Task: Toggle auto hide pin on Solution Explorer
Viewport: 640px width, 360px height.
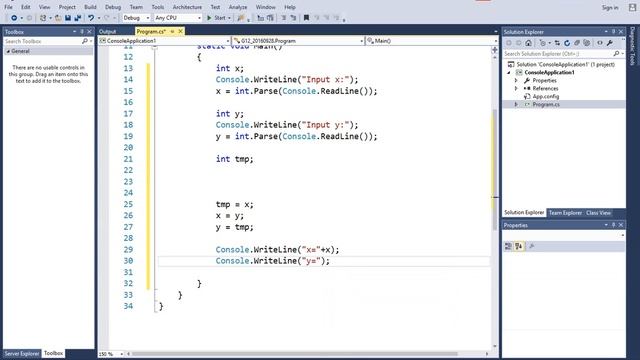Action: tap(613, 31)
